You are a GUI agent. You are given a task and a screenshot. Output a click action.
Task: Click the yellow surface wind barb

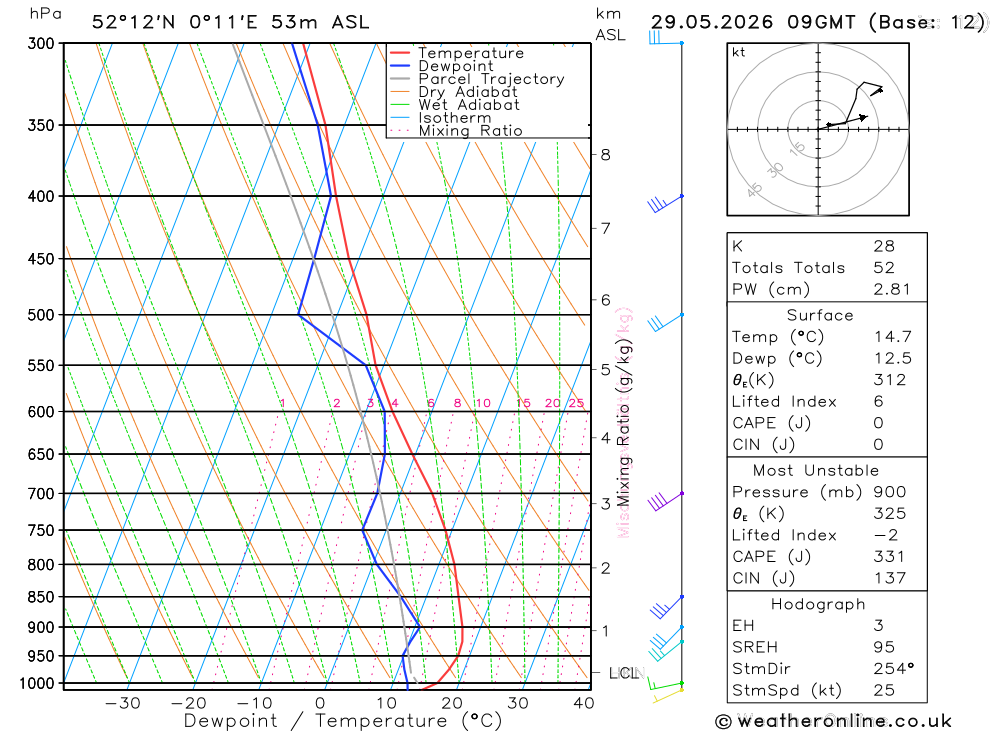[x=667, y=695]
